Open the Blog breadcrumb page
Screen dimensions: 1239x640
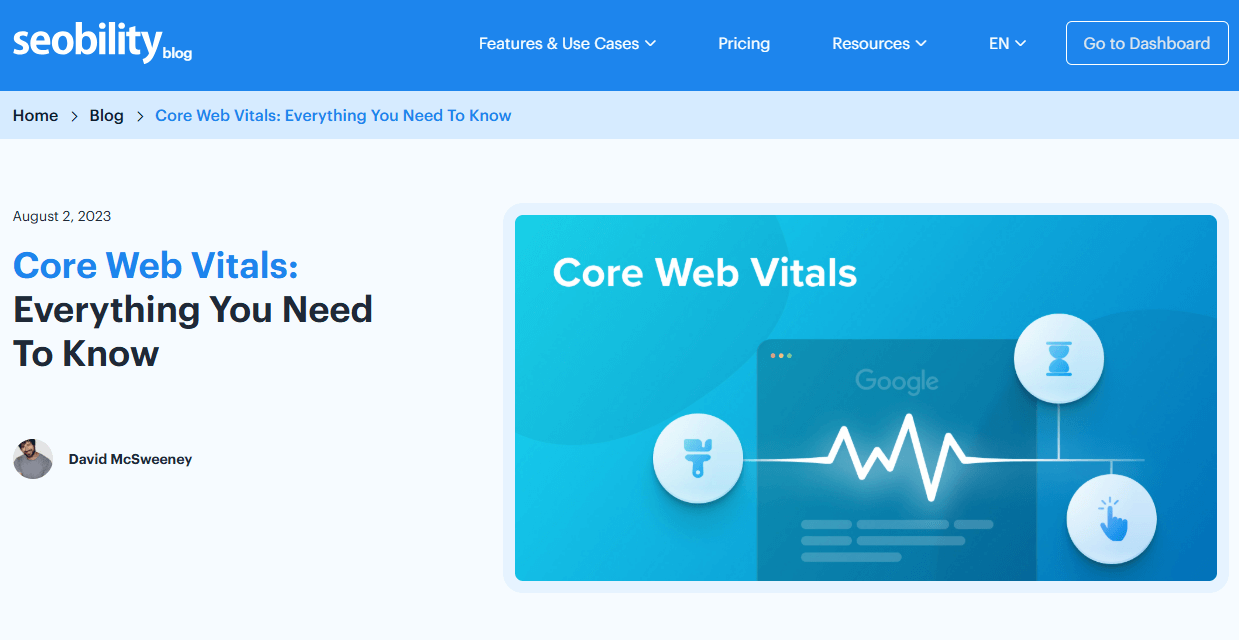(x=106, y=115)
